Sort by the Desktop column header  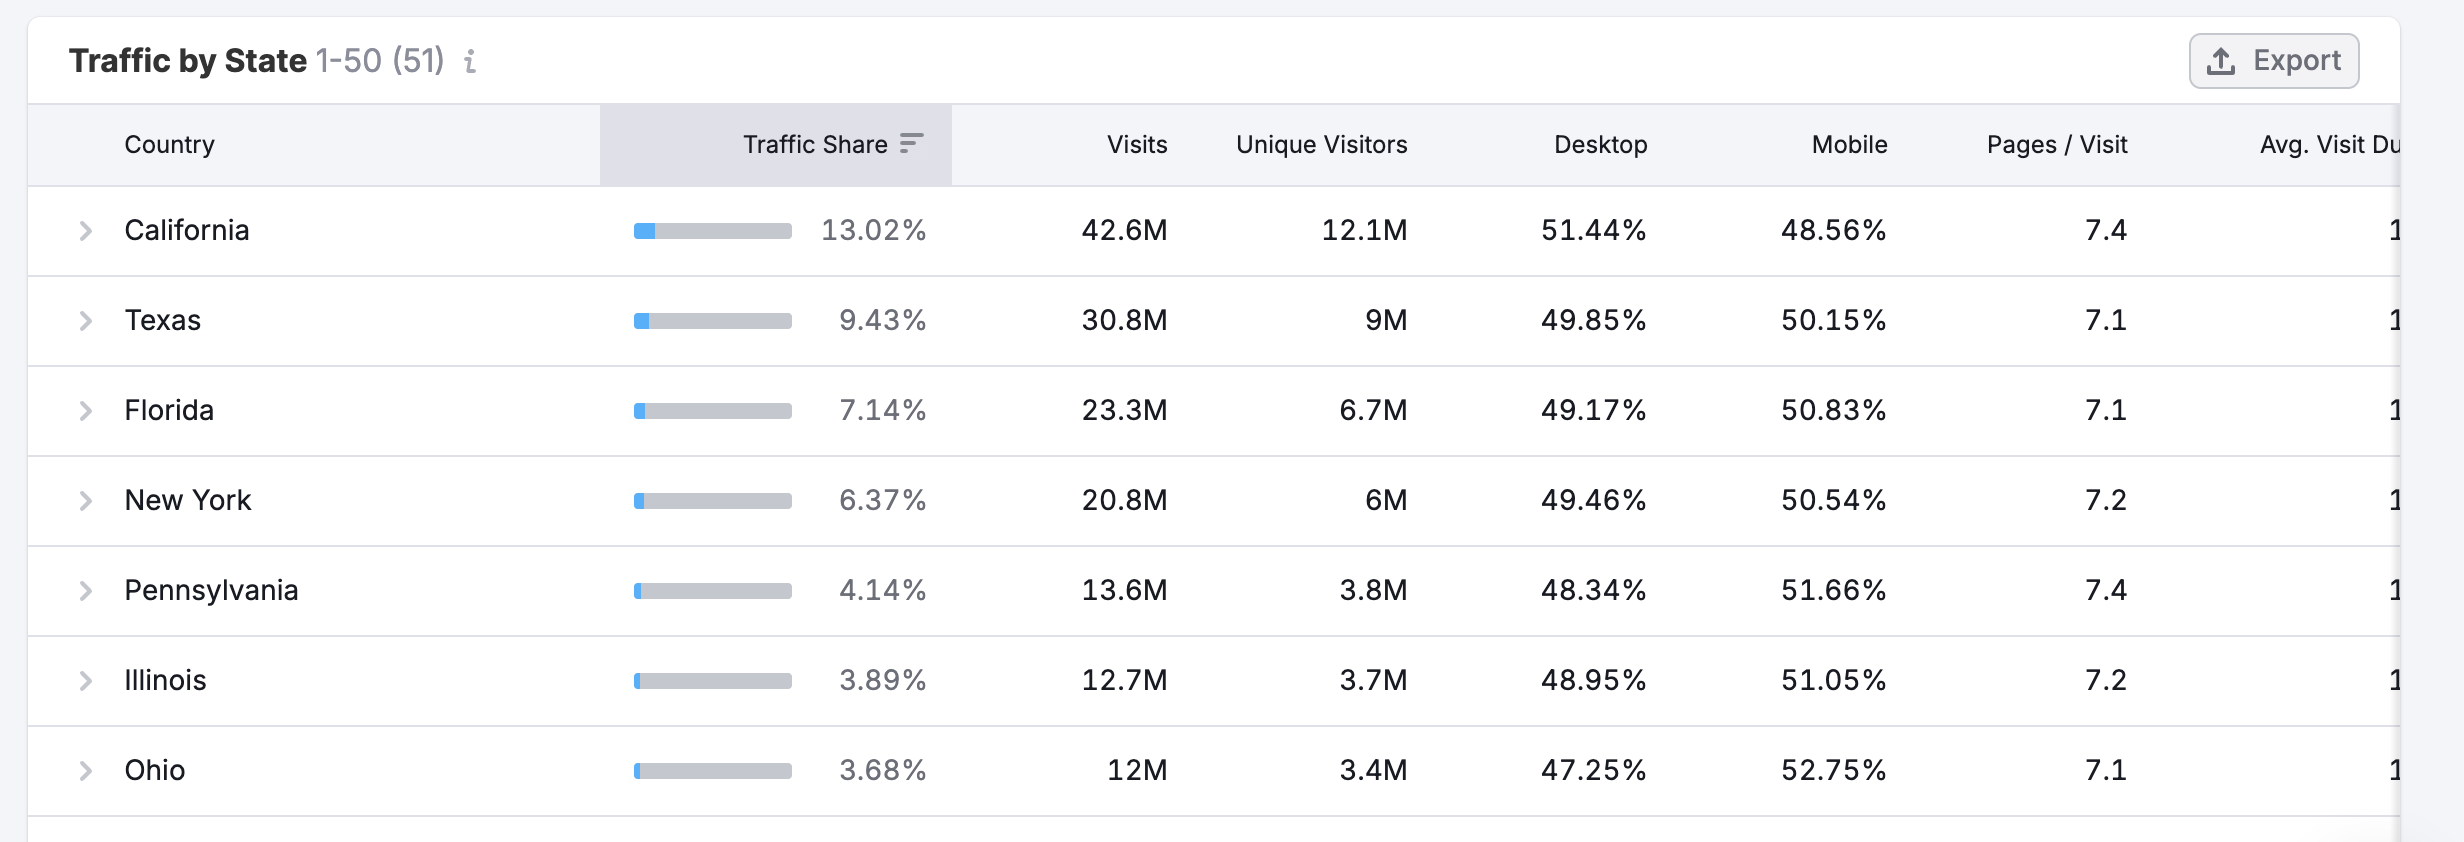pyautogui.click(x=1600, y=145)
